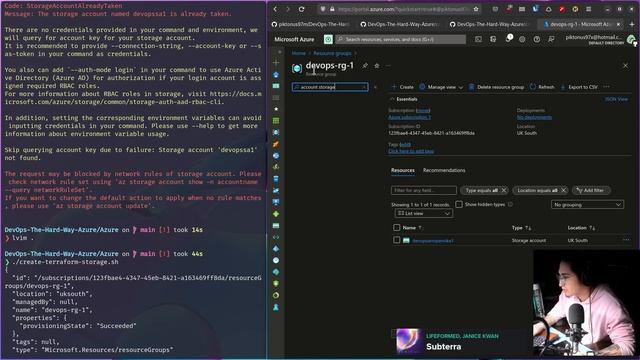Clear the 'account storage' menu search text

pyautogui.click(x=364, y=87)
